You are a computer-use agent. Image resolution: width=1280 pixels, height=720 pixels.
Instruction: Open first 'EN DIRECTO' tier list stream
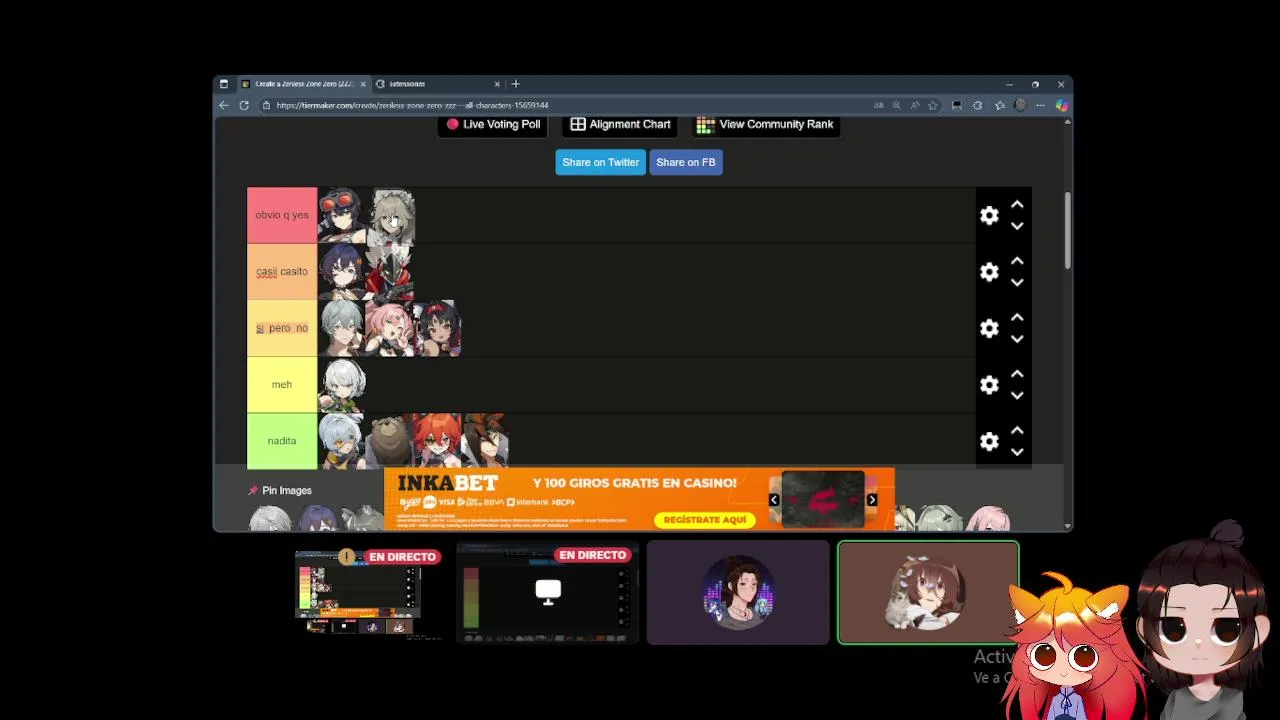click(x=358, y=592)
